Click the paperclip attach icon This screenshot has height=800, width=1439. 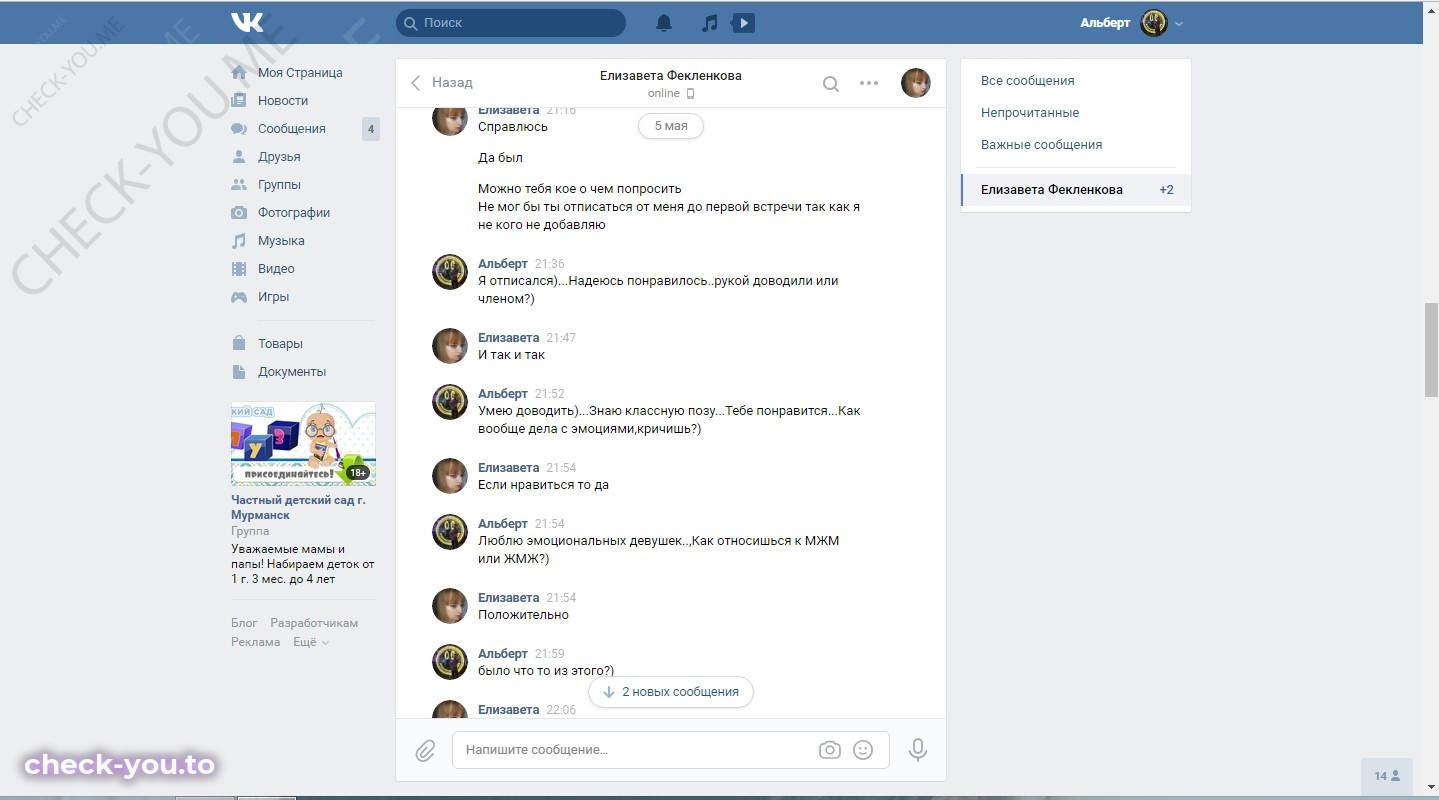tap(425, 750)
